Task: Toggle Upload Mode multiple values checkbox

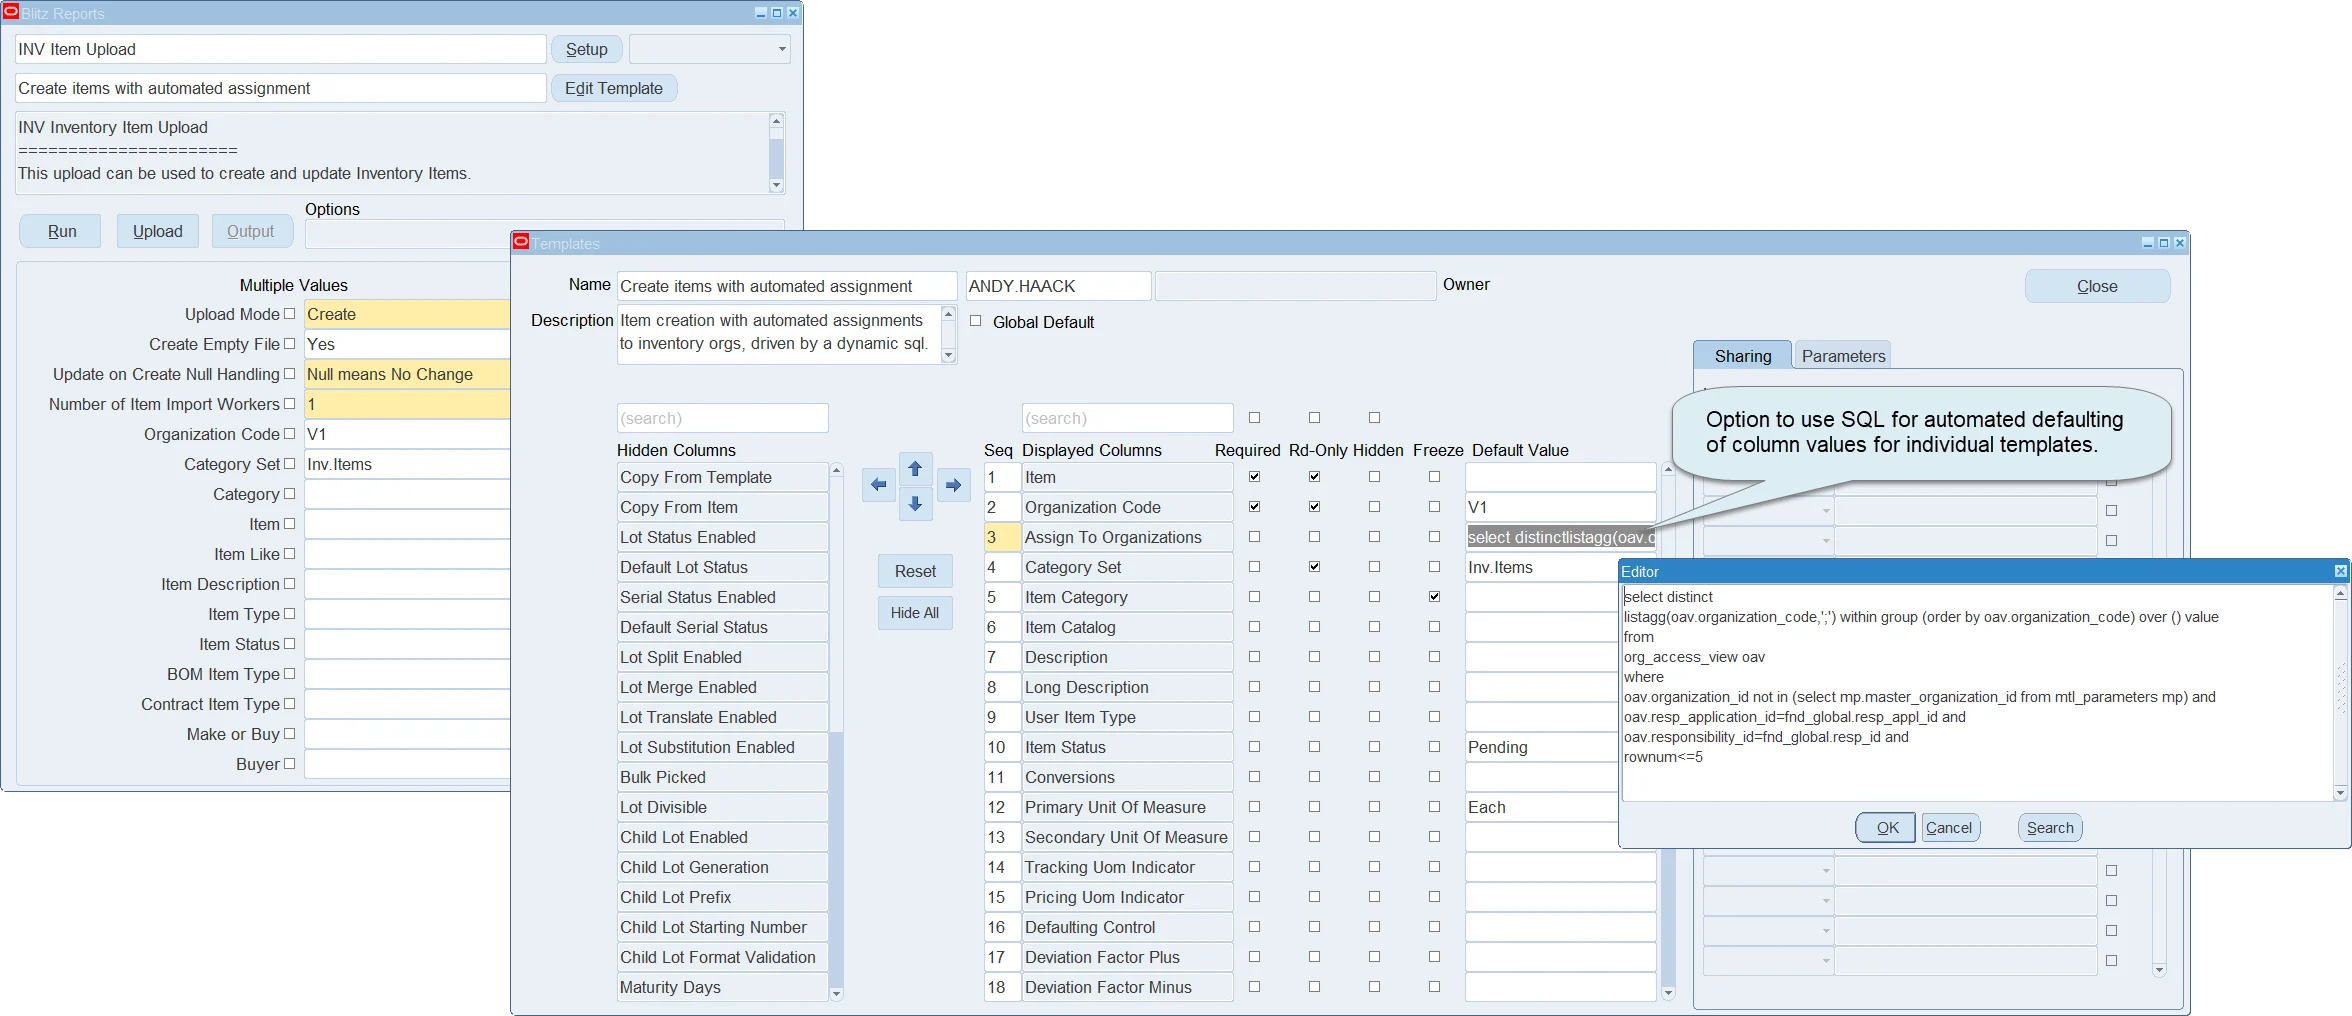Action: point(289,314)
